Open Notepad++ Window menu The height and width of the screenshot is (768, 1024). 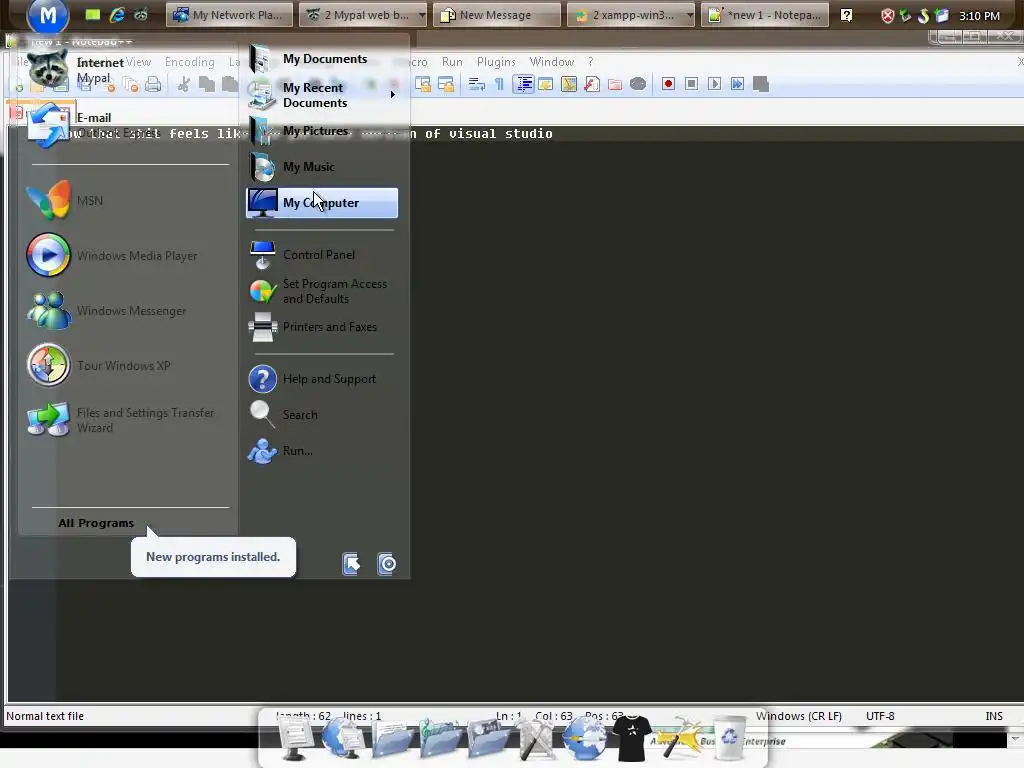click(552, 62)
